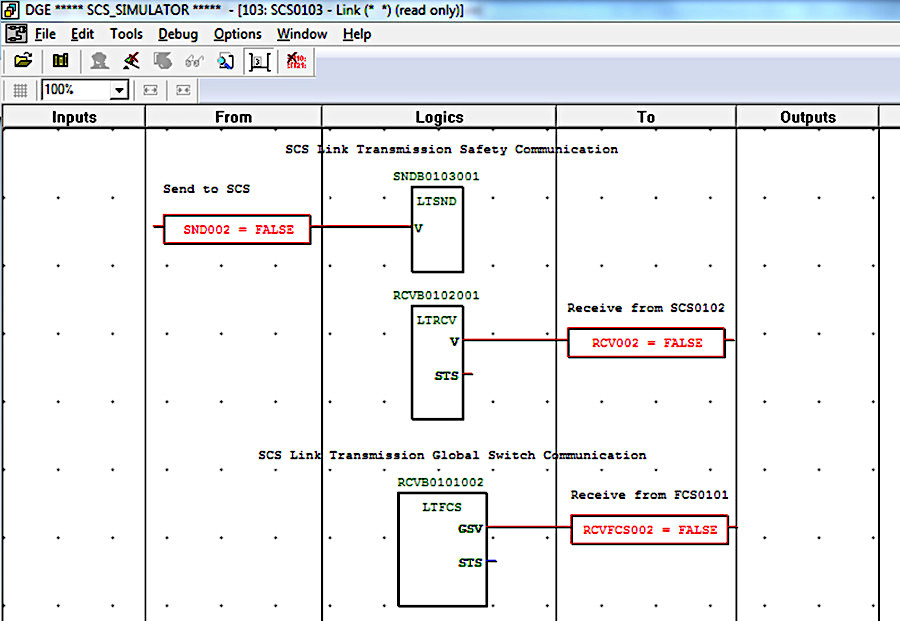This screenshot has height=621, width=900.
Task: Open the Window menu
Action: click(302, 34)
